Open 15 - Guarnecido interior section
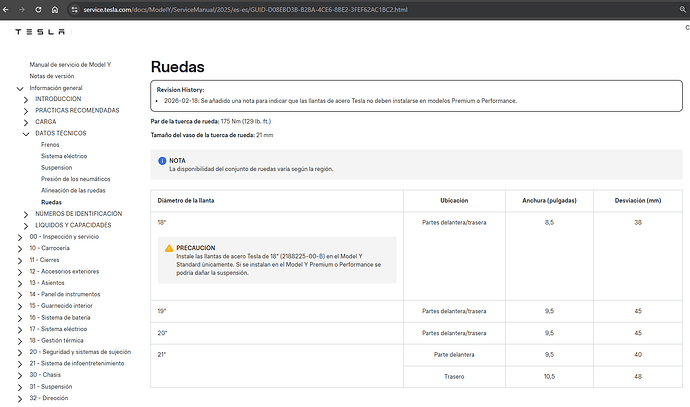This screenshot has height=407, width=690. coord(61,306)
